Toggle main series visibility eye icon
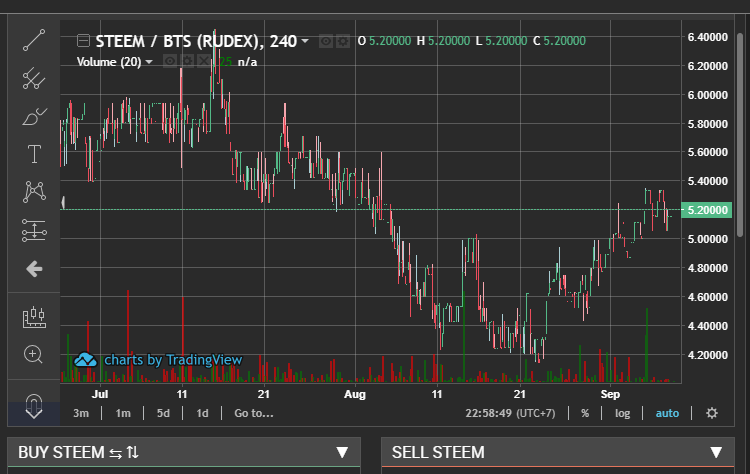This screenshot has height=474, width=750. 326,42
